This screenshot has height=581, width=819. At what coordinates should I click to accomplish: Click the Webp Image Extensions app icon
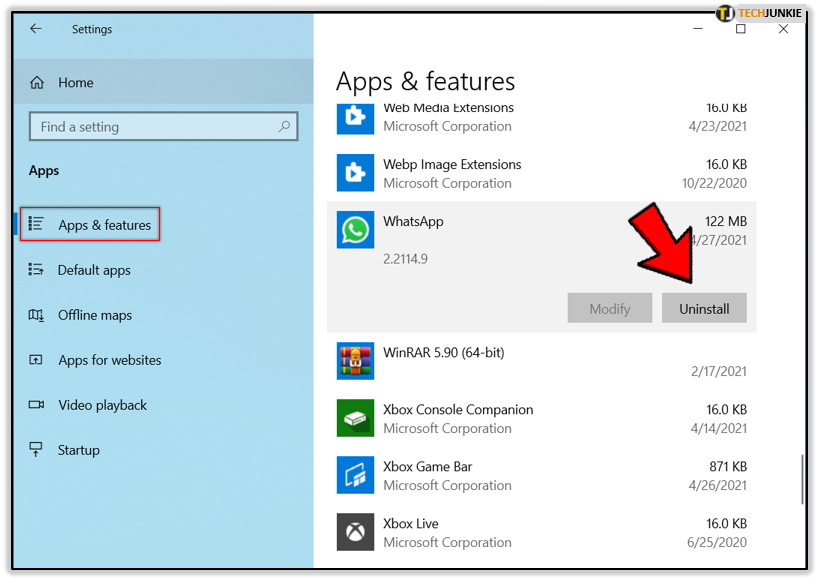point(355,172)
